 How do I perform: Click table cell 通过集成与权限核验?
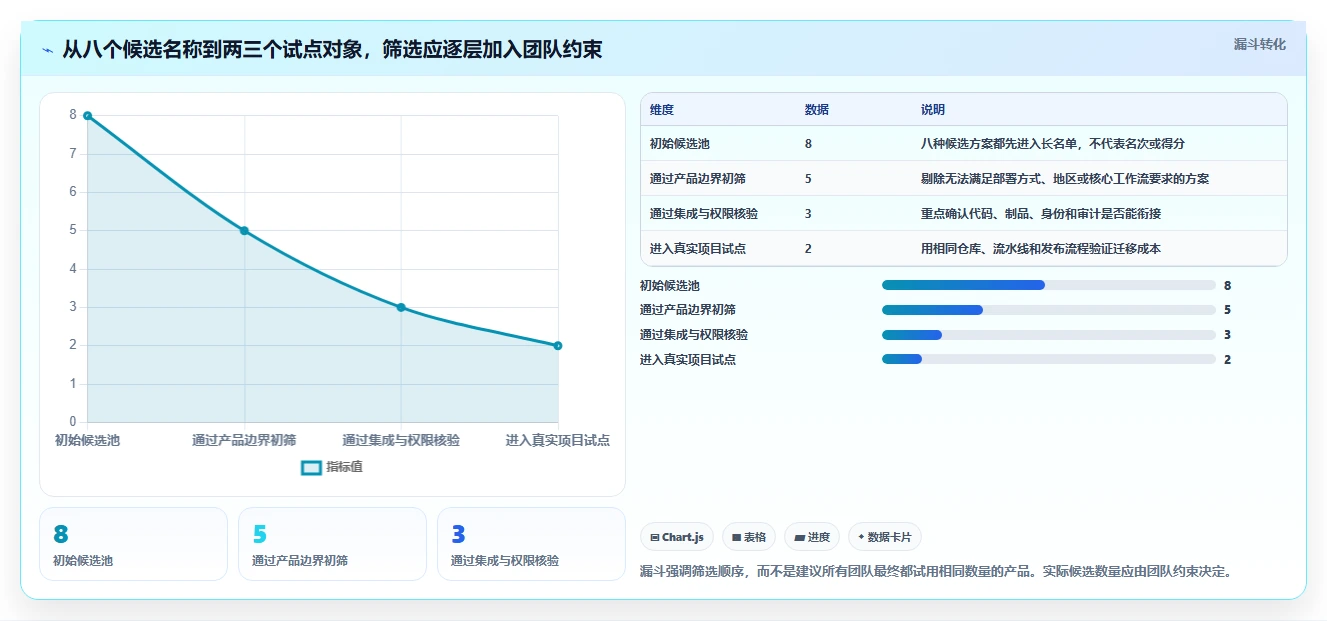(704, 214)
